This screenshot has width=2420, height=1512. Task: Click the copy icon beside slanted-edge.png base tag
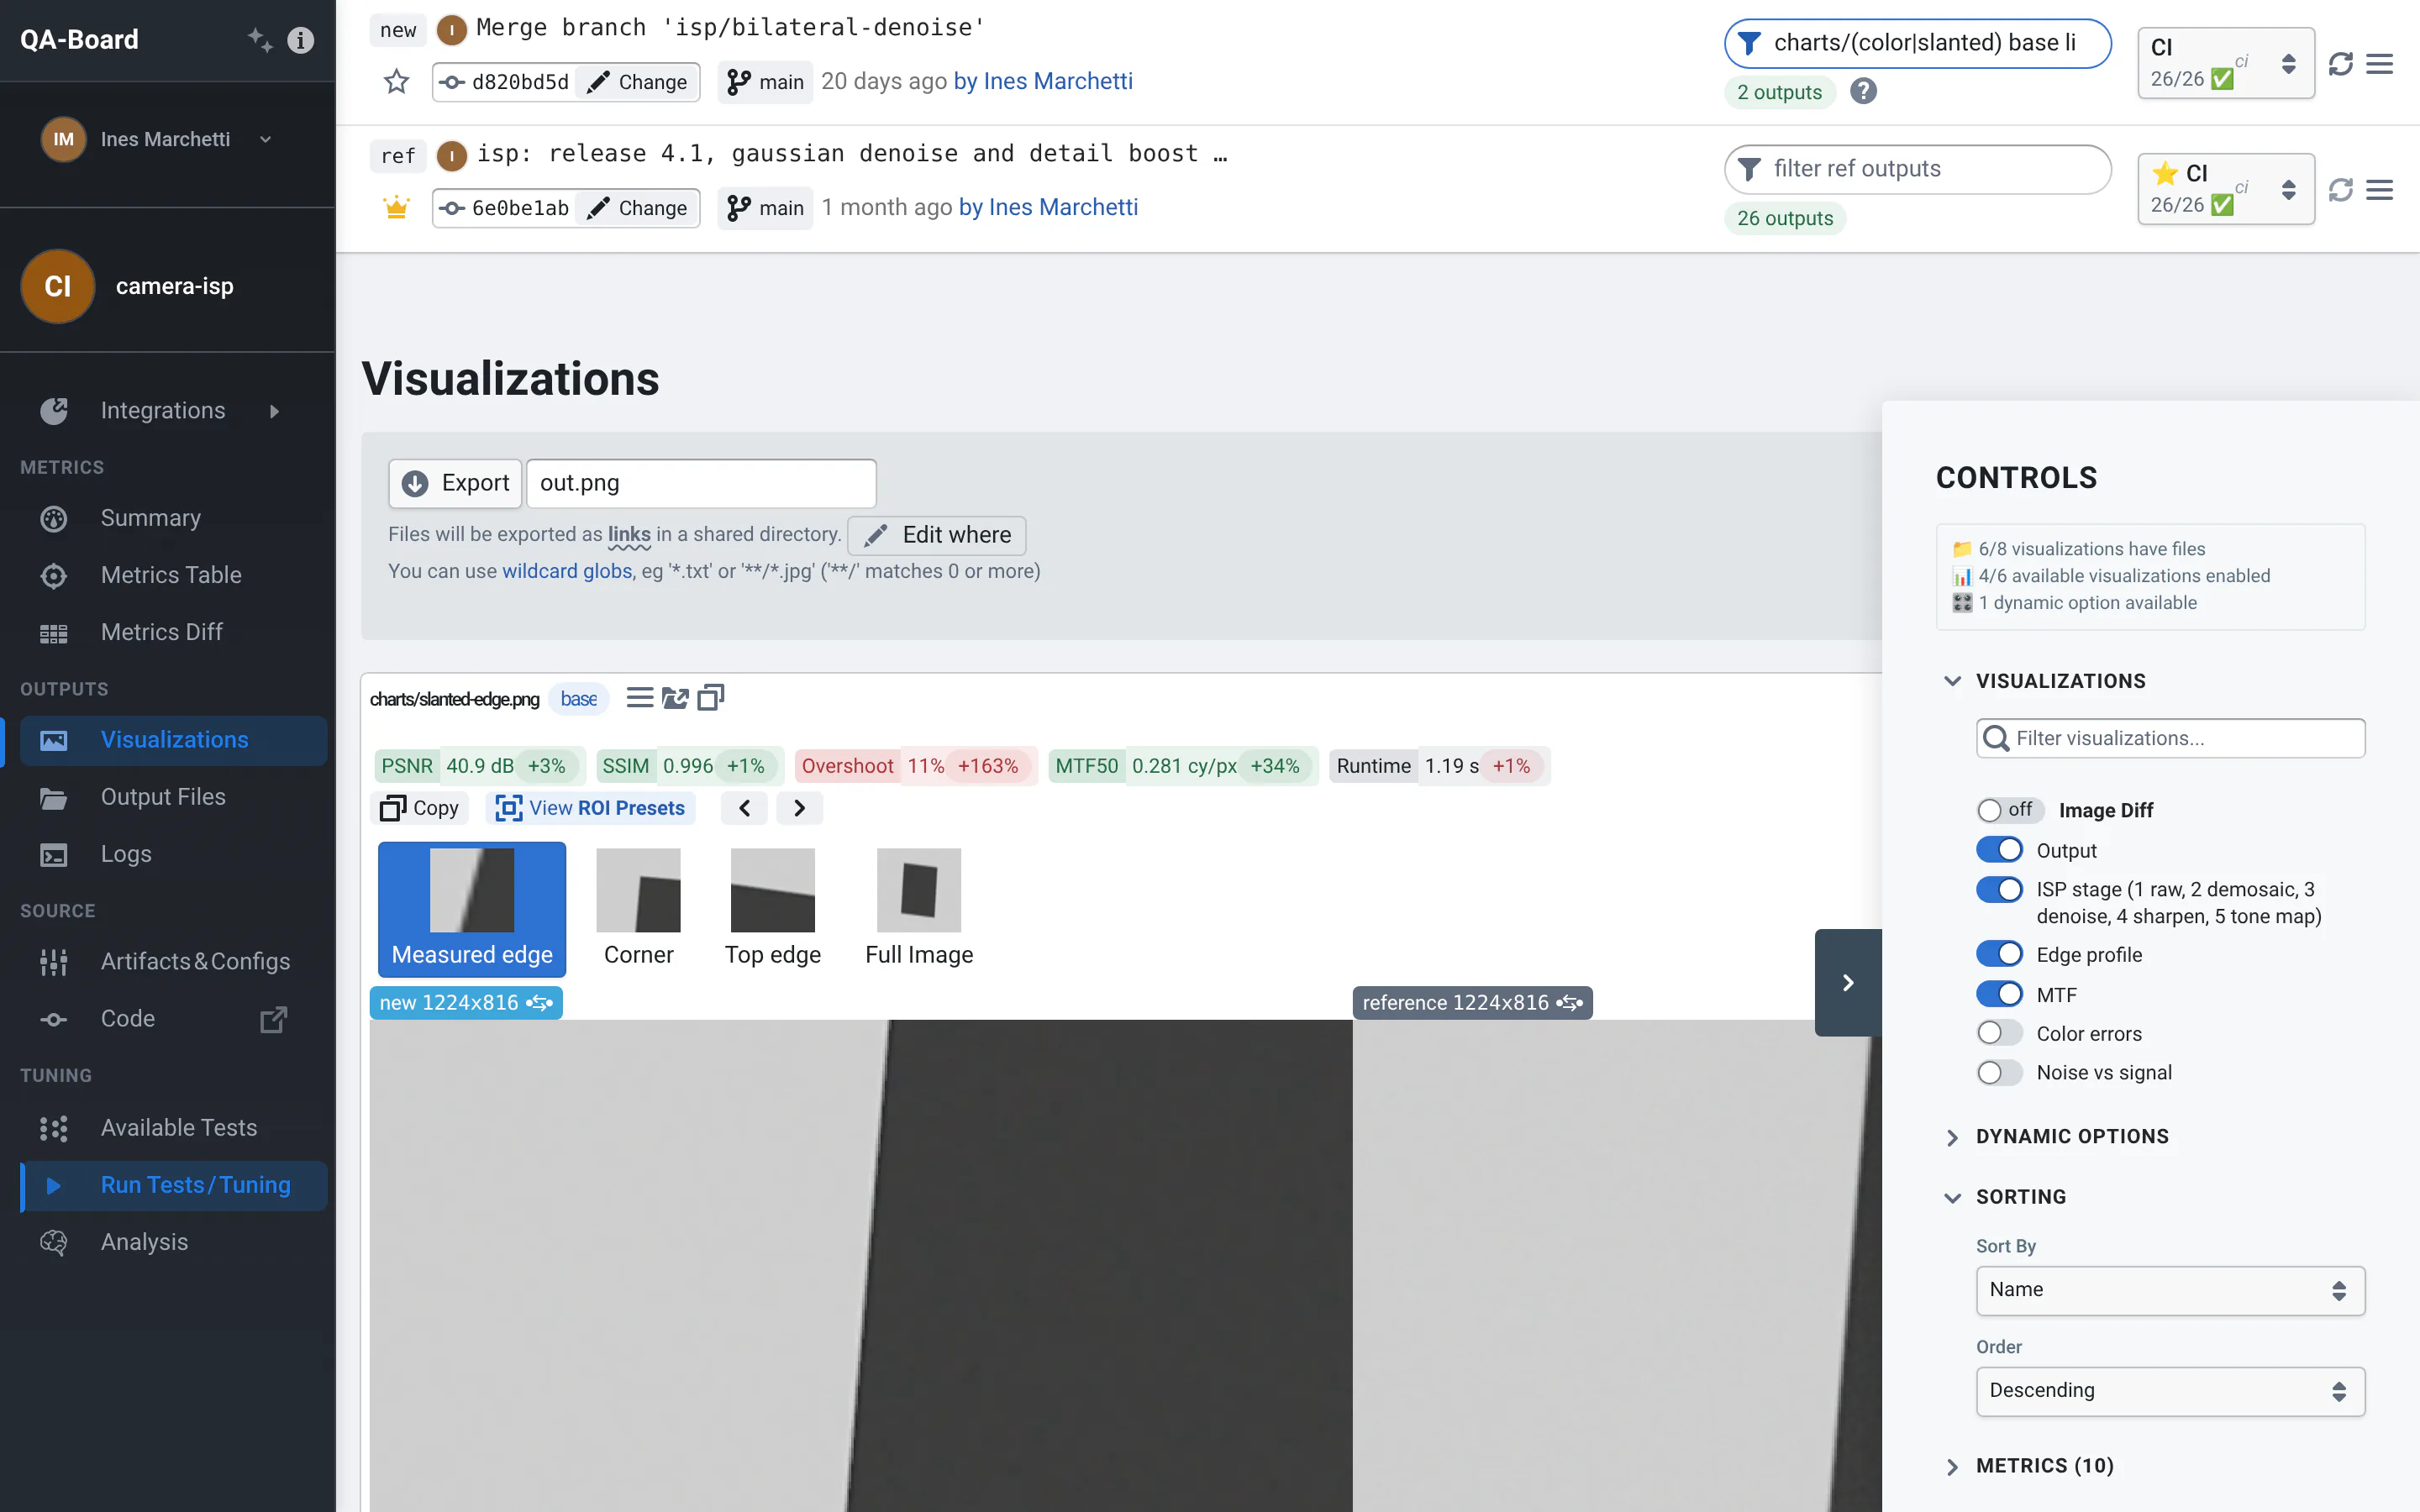click(711, 697)
